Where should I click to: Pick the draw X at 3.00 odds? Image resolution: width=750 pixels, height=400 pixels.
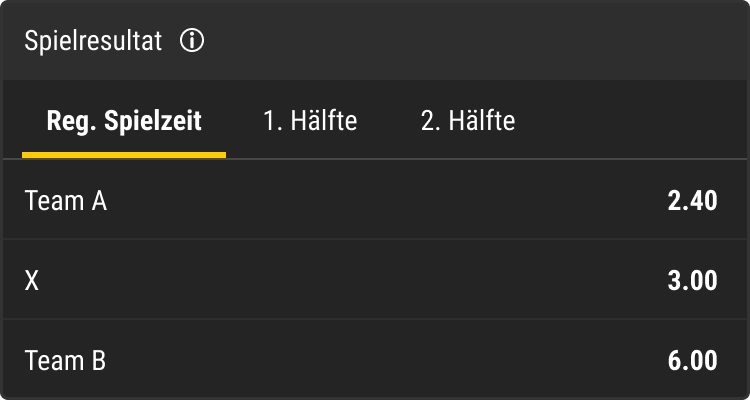point(375,279)
